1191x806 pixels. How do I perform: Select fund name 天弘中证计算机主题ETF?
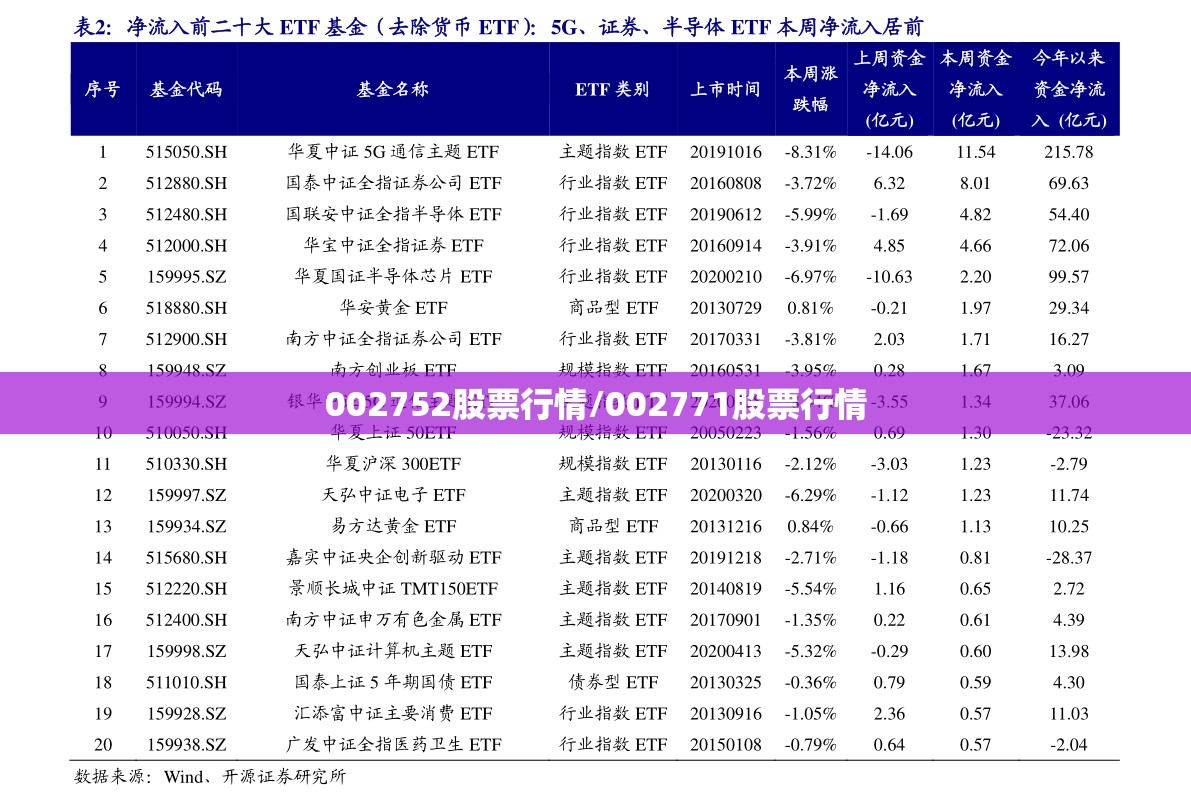pyautogui.click(x=393, y=651)
